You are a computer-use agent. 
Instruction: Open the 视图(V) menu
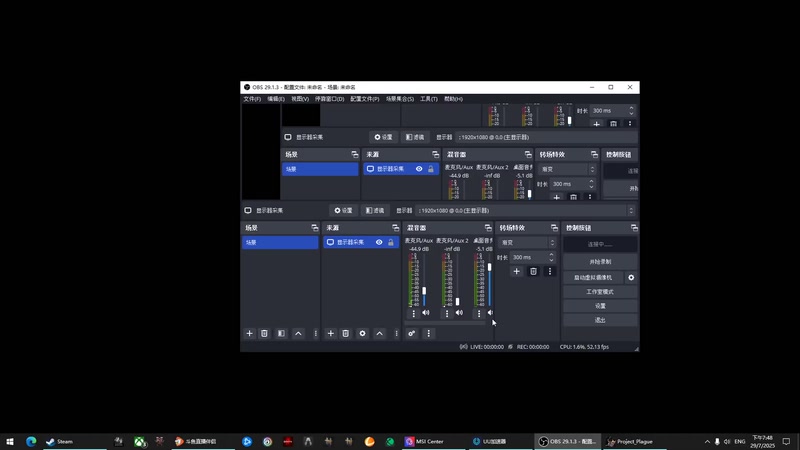point(300,99)
